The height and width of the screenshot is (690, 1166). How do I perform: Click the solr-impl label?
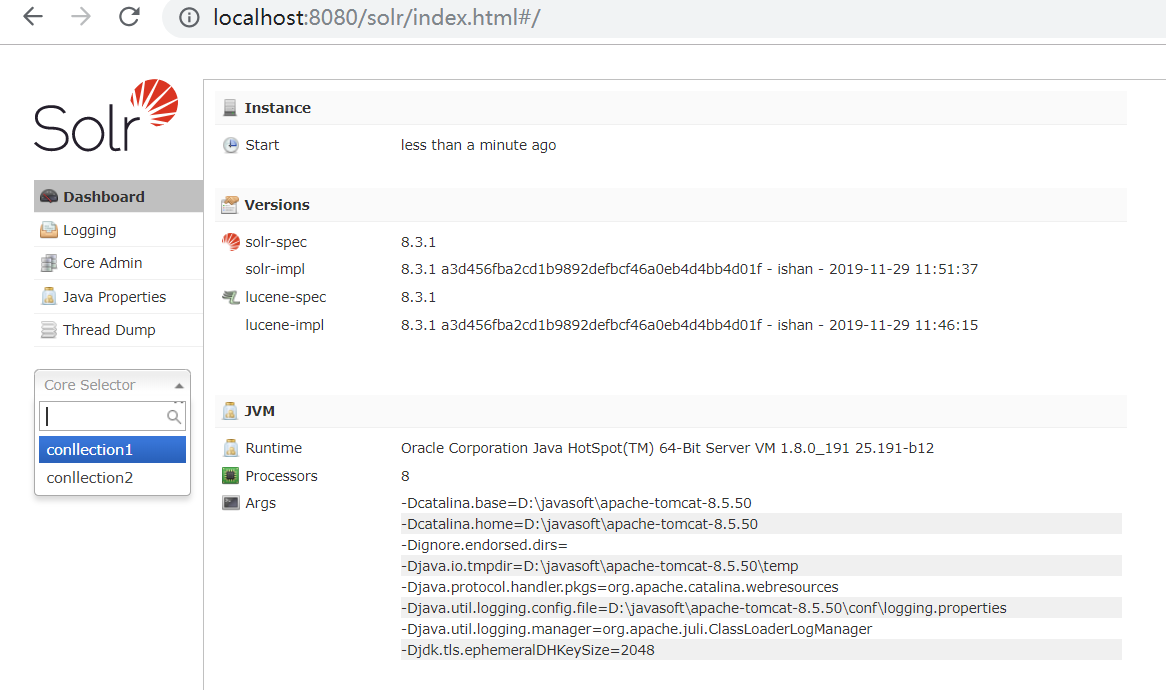tap(275, 269)
